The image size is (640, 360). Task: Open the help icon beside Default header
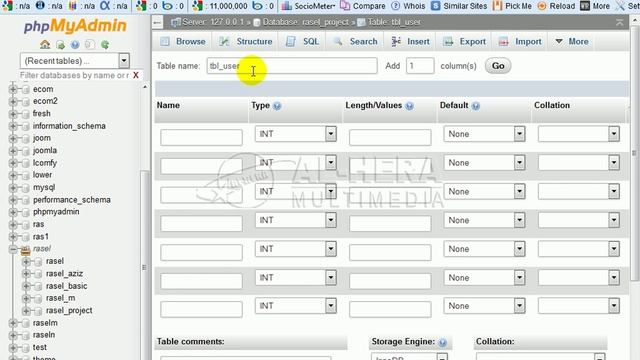476,106
